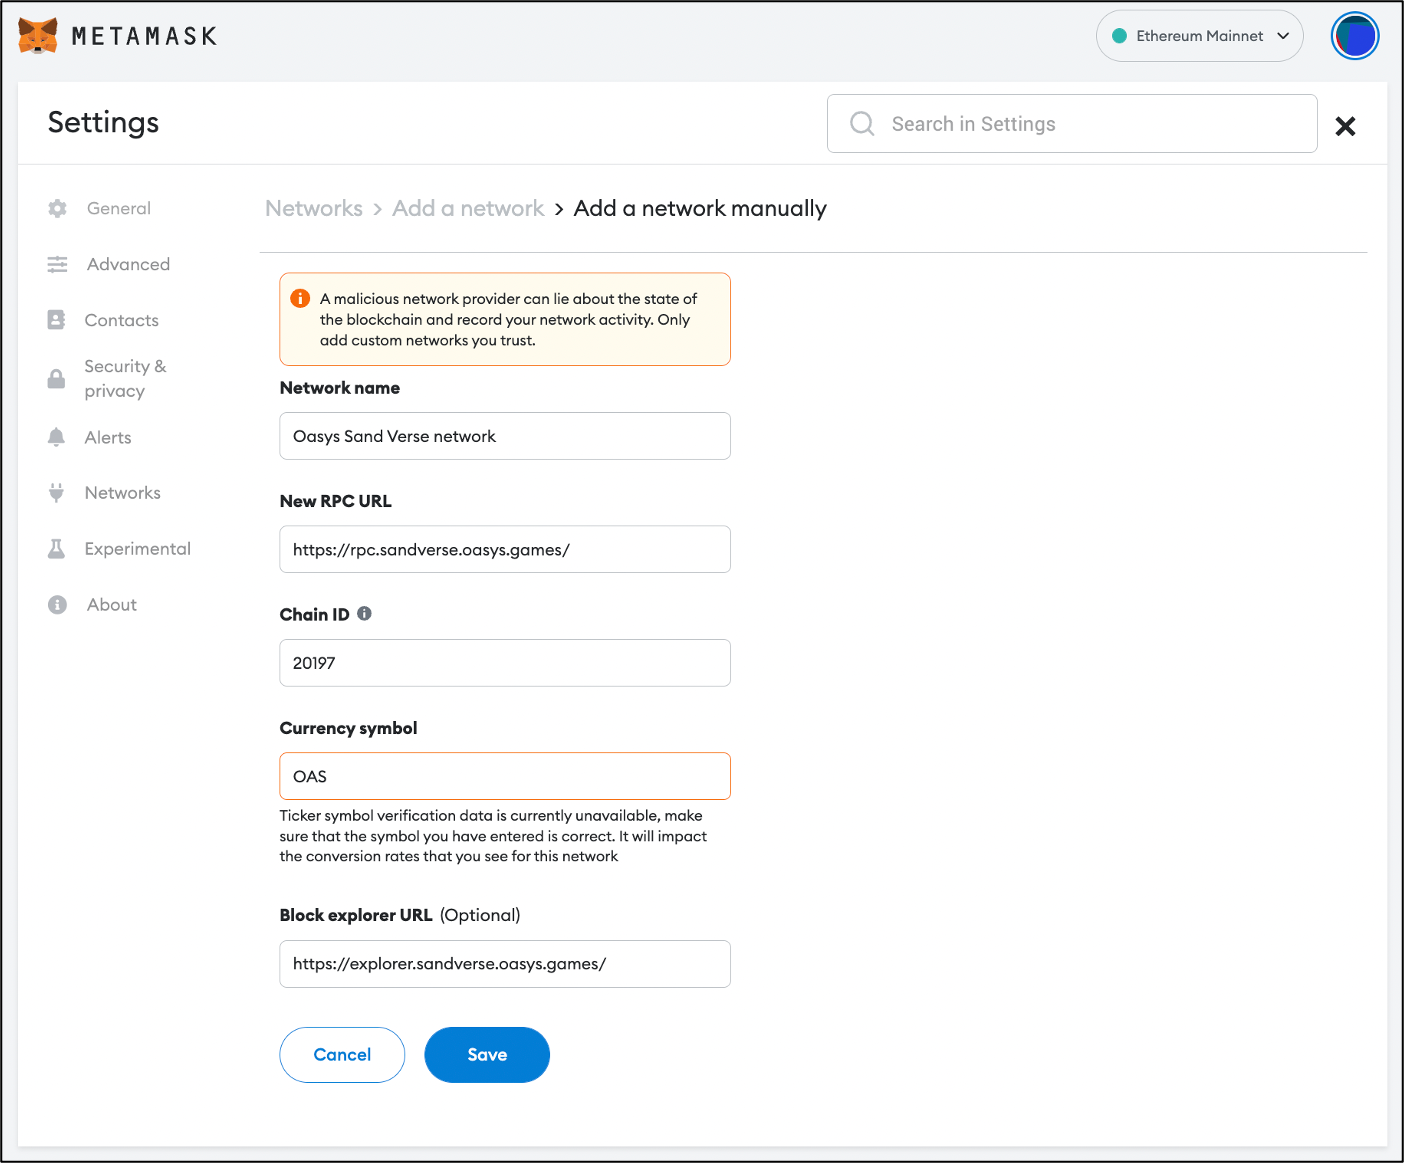Click the orange warning info icon
Viewport: 1404px width, 1164px height.
300,298
